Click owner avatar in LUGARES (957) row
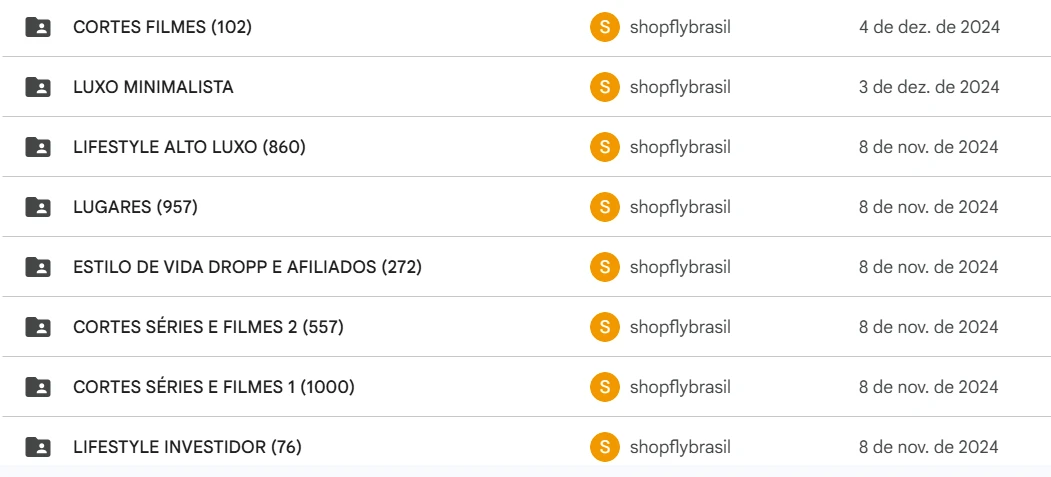 coord(604,207)
